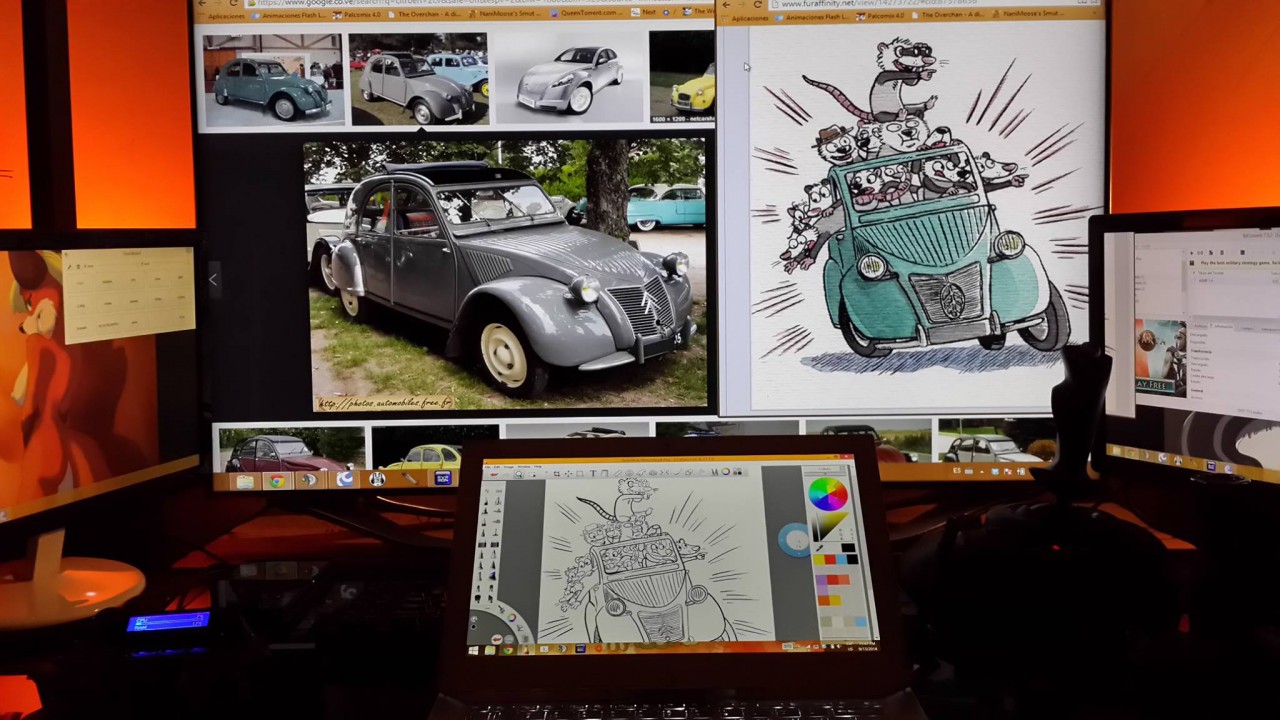Open the Image menu in the tablet drawing app
The width and height of the screenshot is (1280, 720).
click(509, 467)
